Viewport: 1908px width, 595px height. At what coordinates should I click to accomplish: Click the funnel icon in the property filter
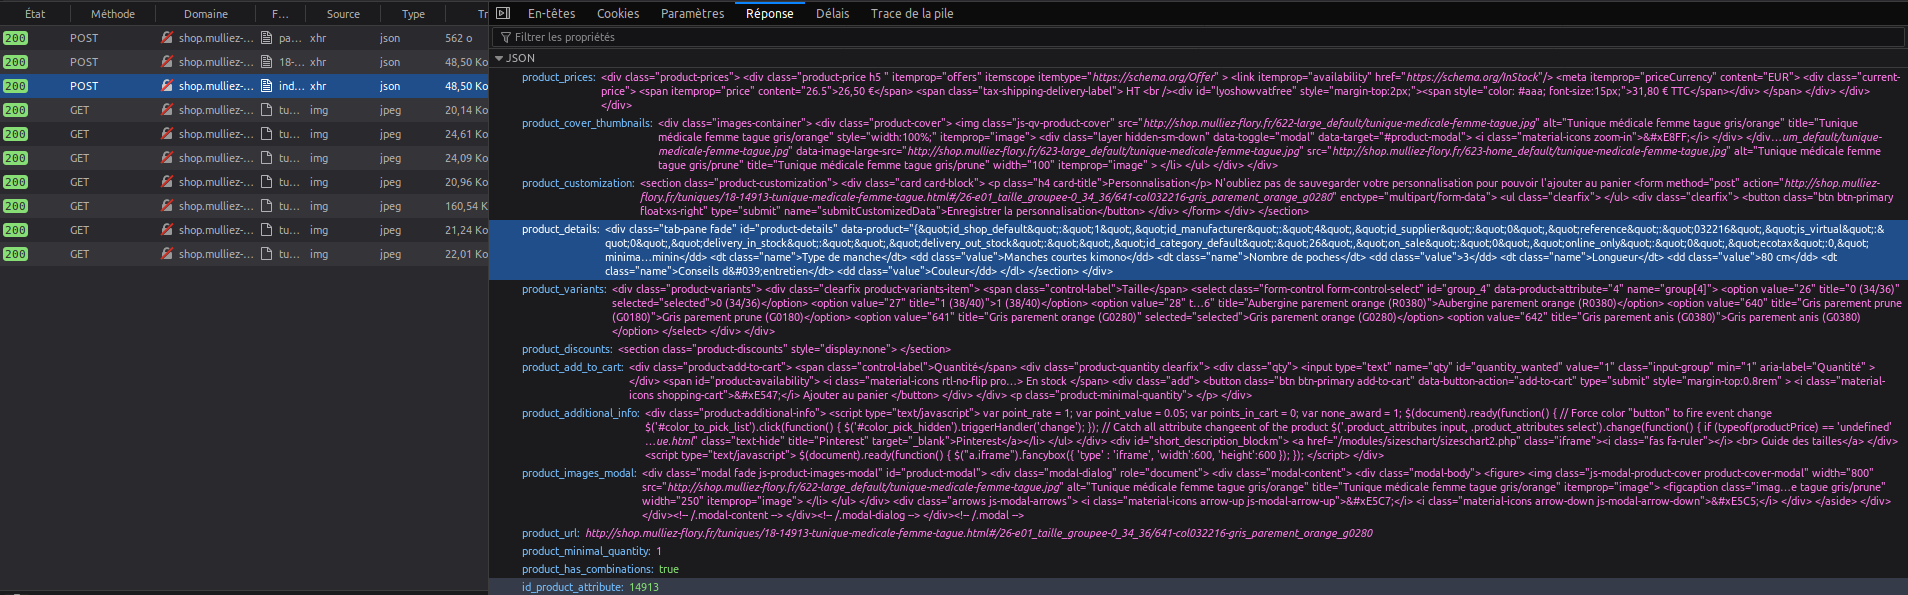point(506,37)
